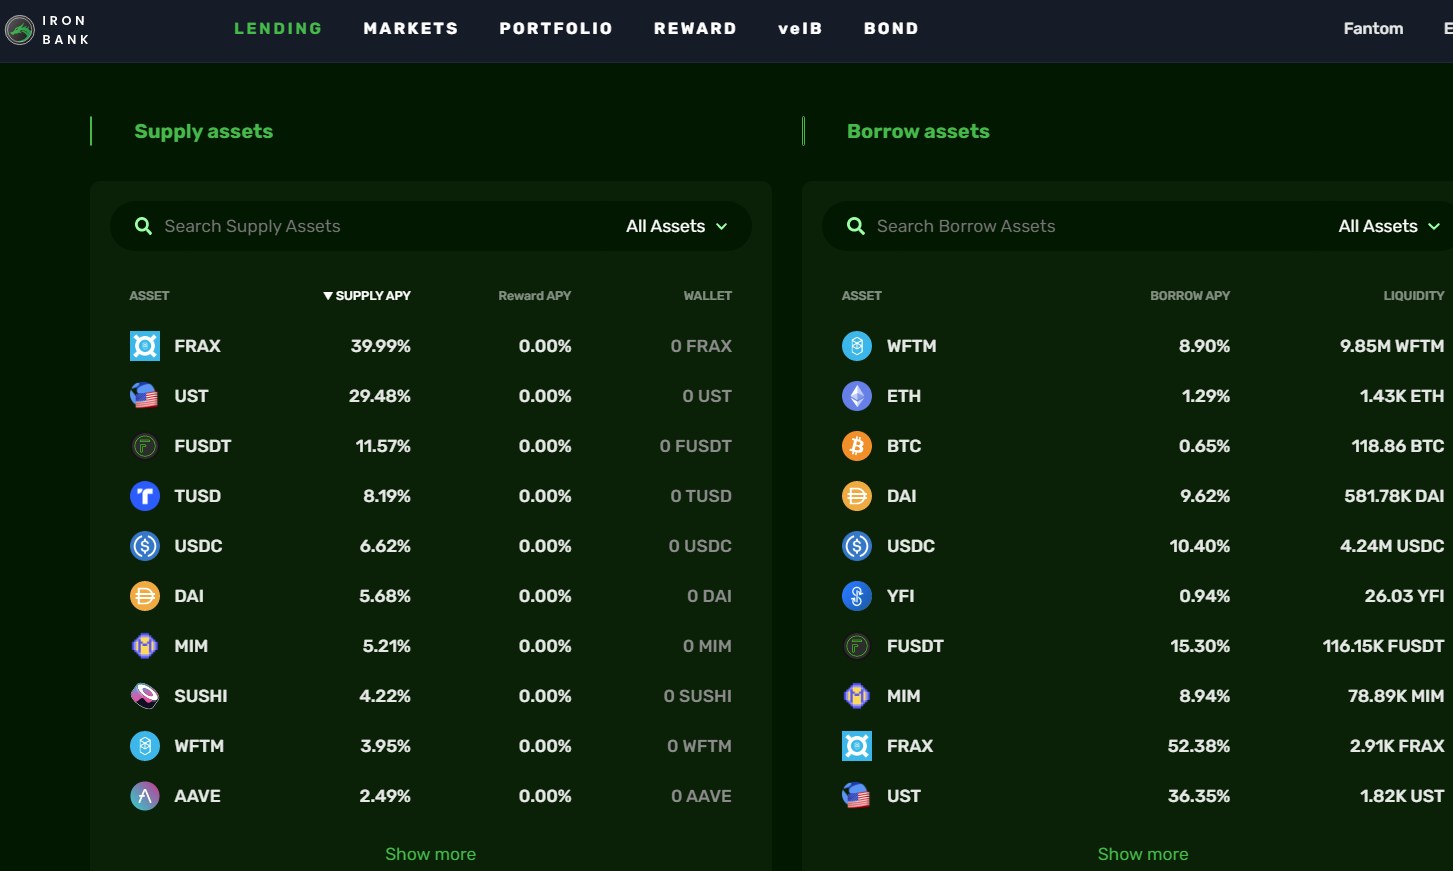
Task: Switch to the LENDING tab
Action: [x=278, y=28]
